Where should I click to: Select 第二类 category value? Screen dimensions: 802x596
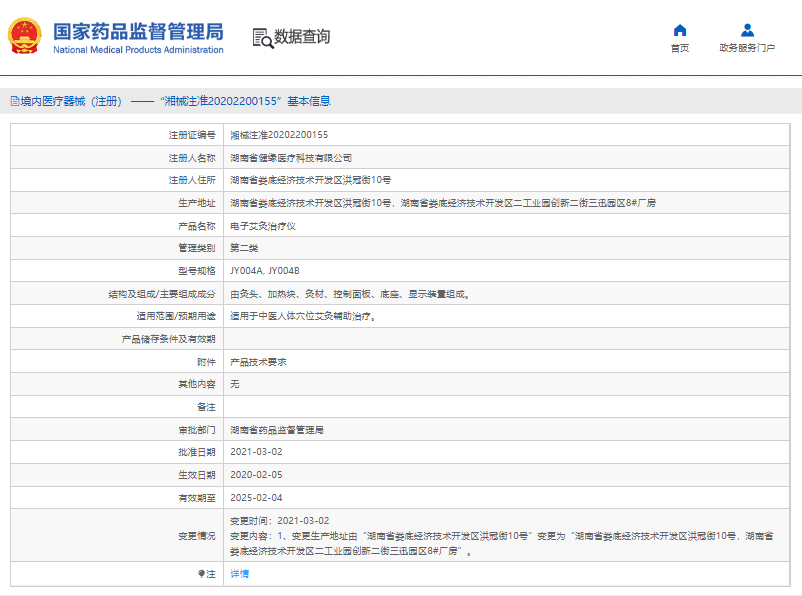click(244, 248)
